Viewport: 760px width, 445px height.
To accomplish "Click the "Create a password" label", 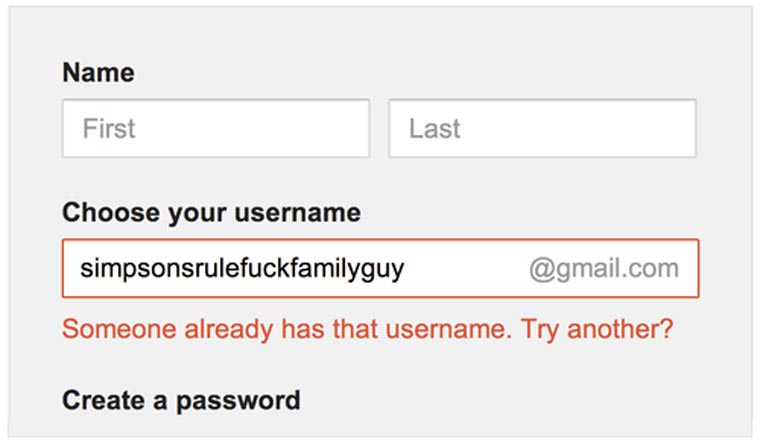I will tap(181, 400).
